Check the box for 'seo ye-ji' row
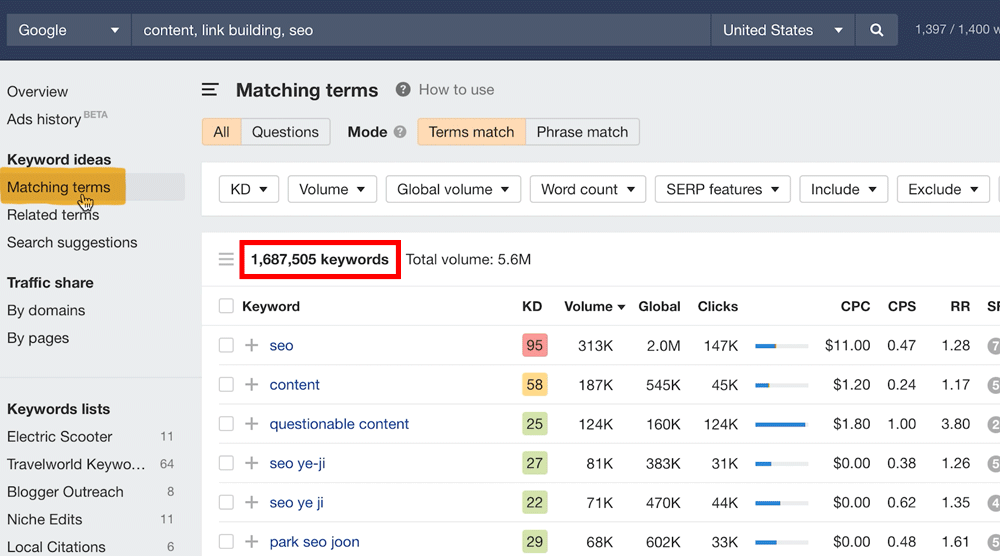 click(226, 463)
